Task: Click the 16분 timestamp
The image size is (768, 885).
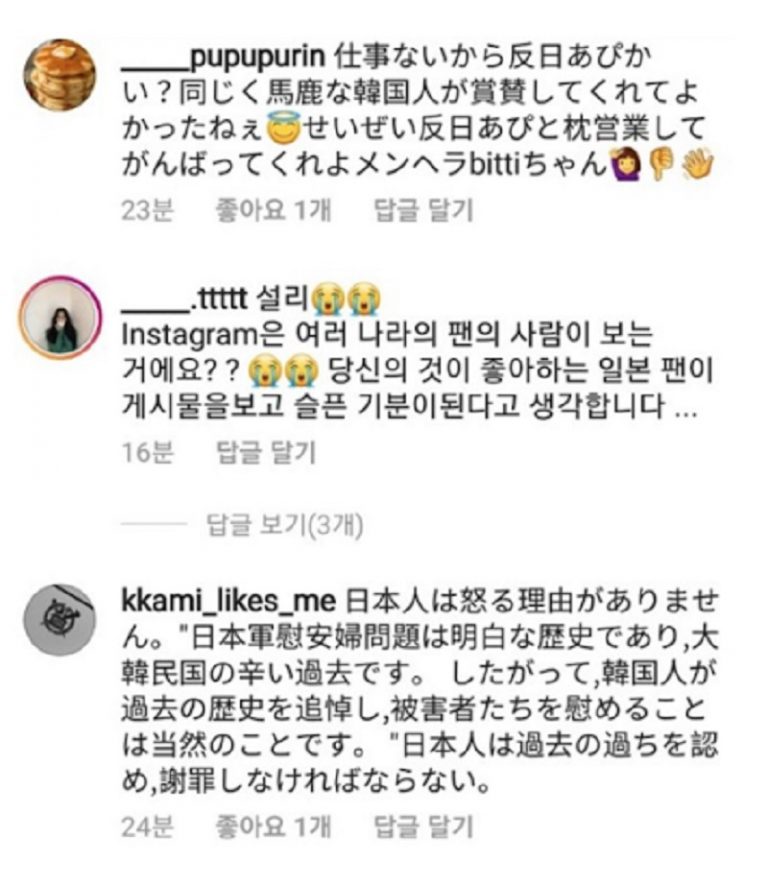Action: 147,453
